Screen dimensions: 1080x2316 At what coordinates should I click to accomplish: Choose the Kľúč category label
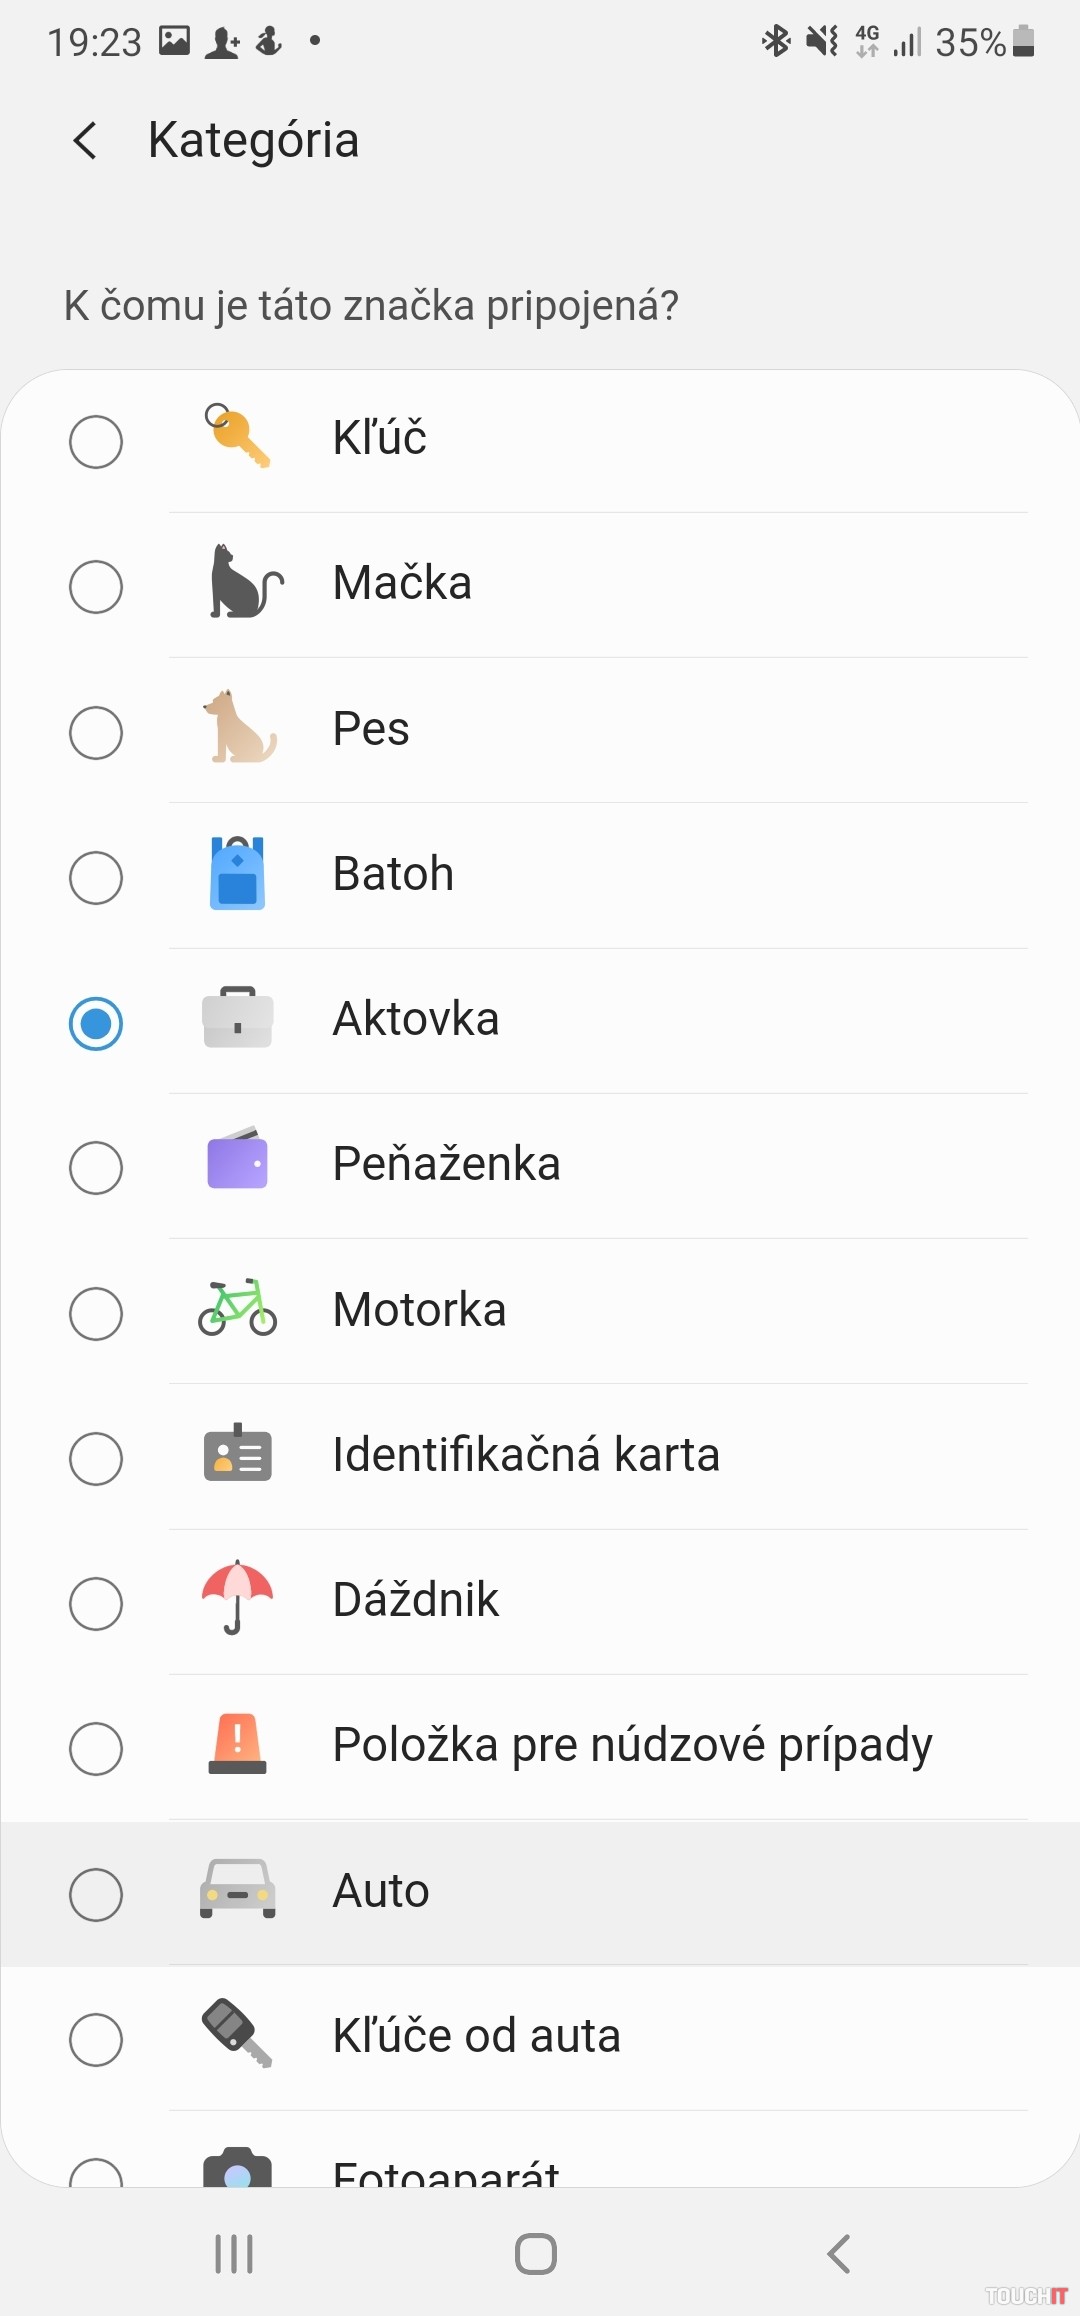click(380, 438)
